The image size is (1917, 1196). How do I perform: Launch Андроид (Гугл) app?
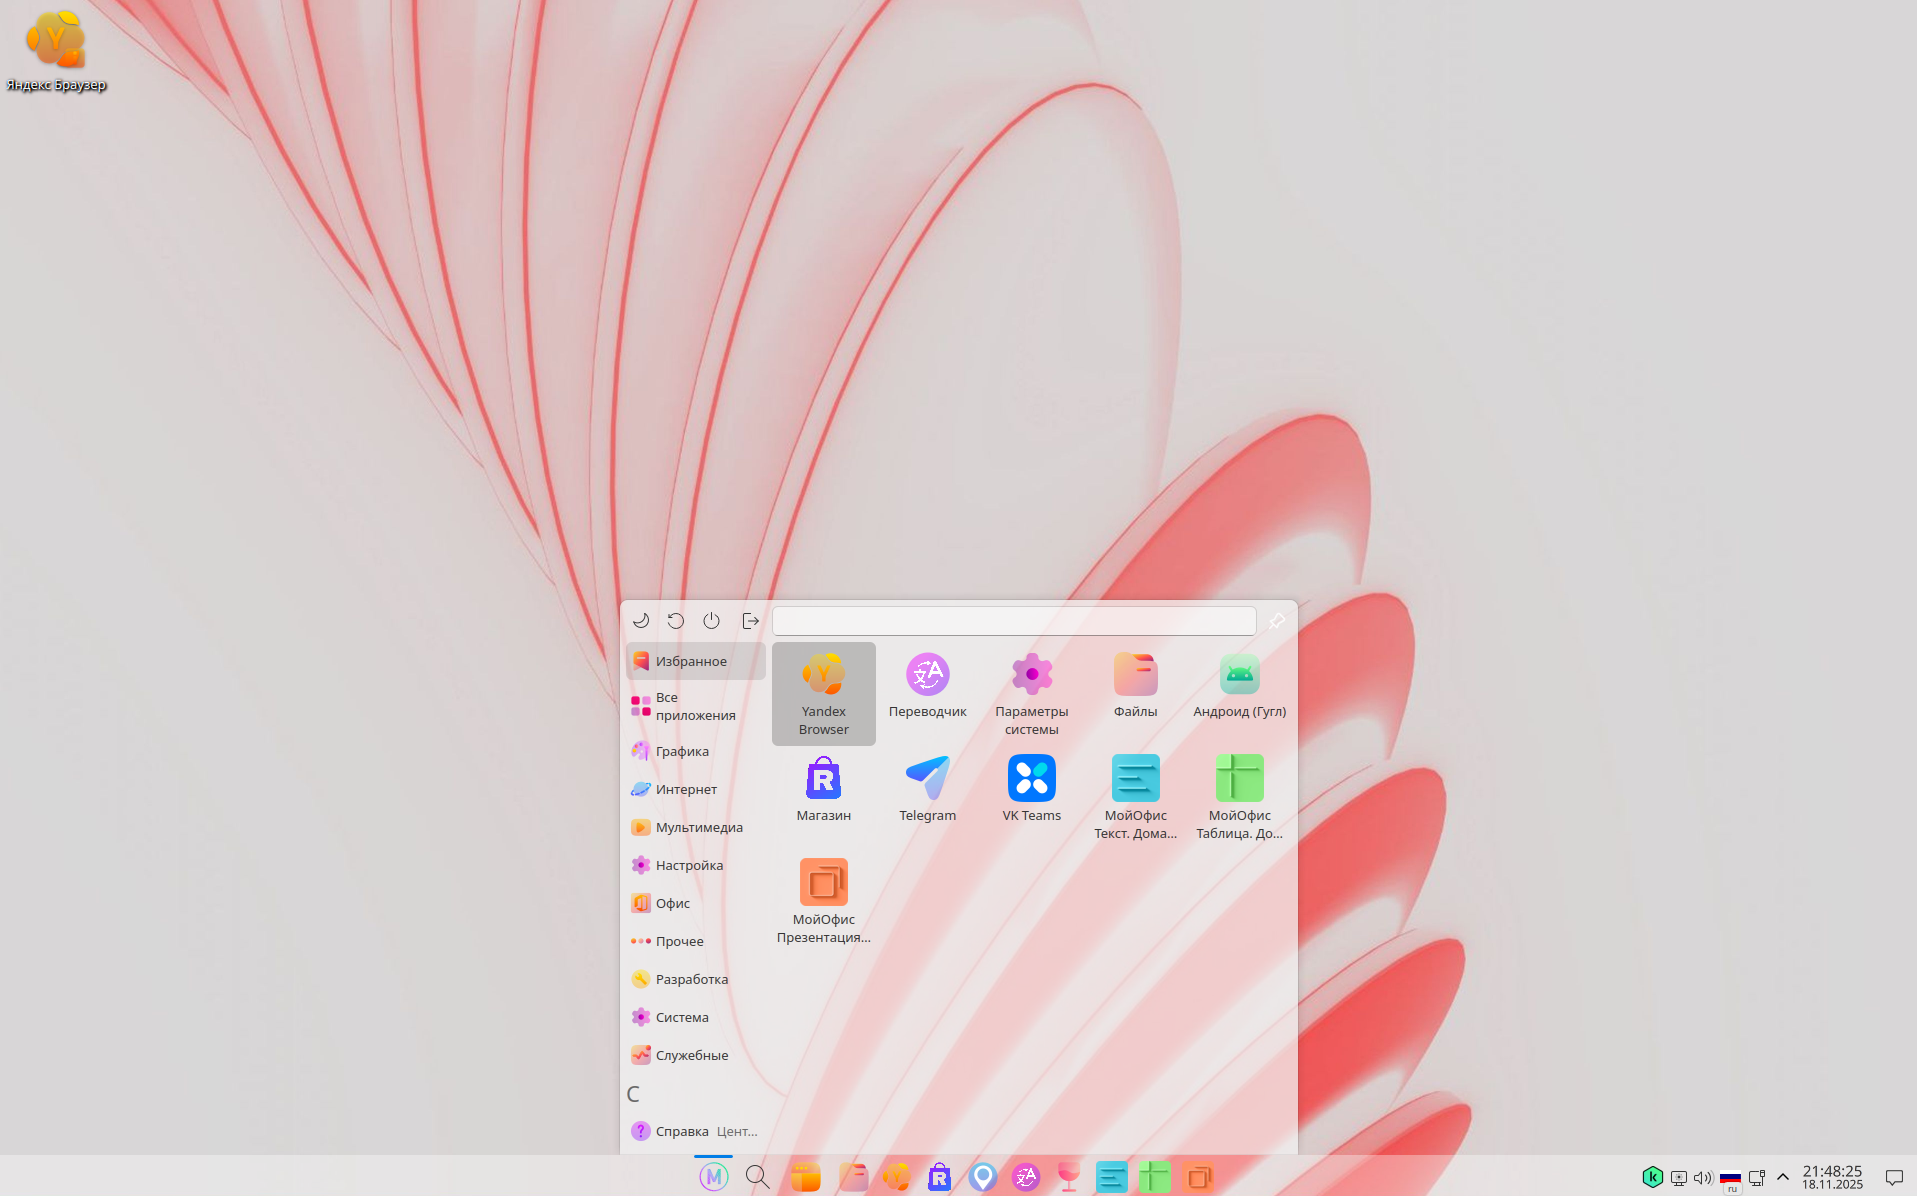(1239, 687)
